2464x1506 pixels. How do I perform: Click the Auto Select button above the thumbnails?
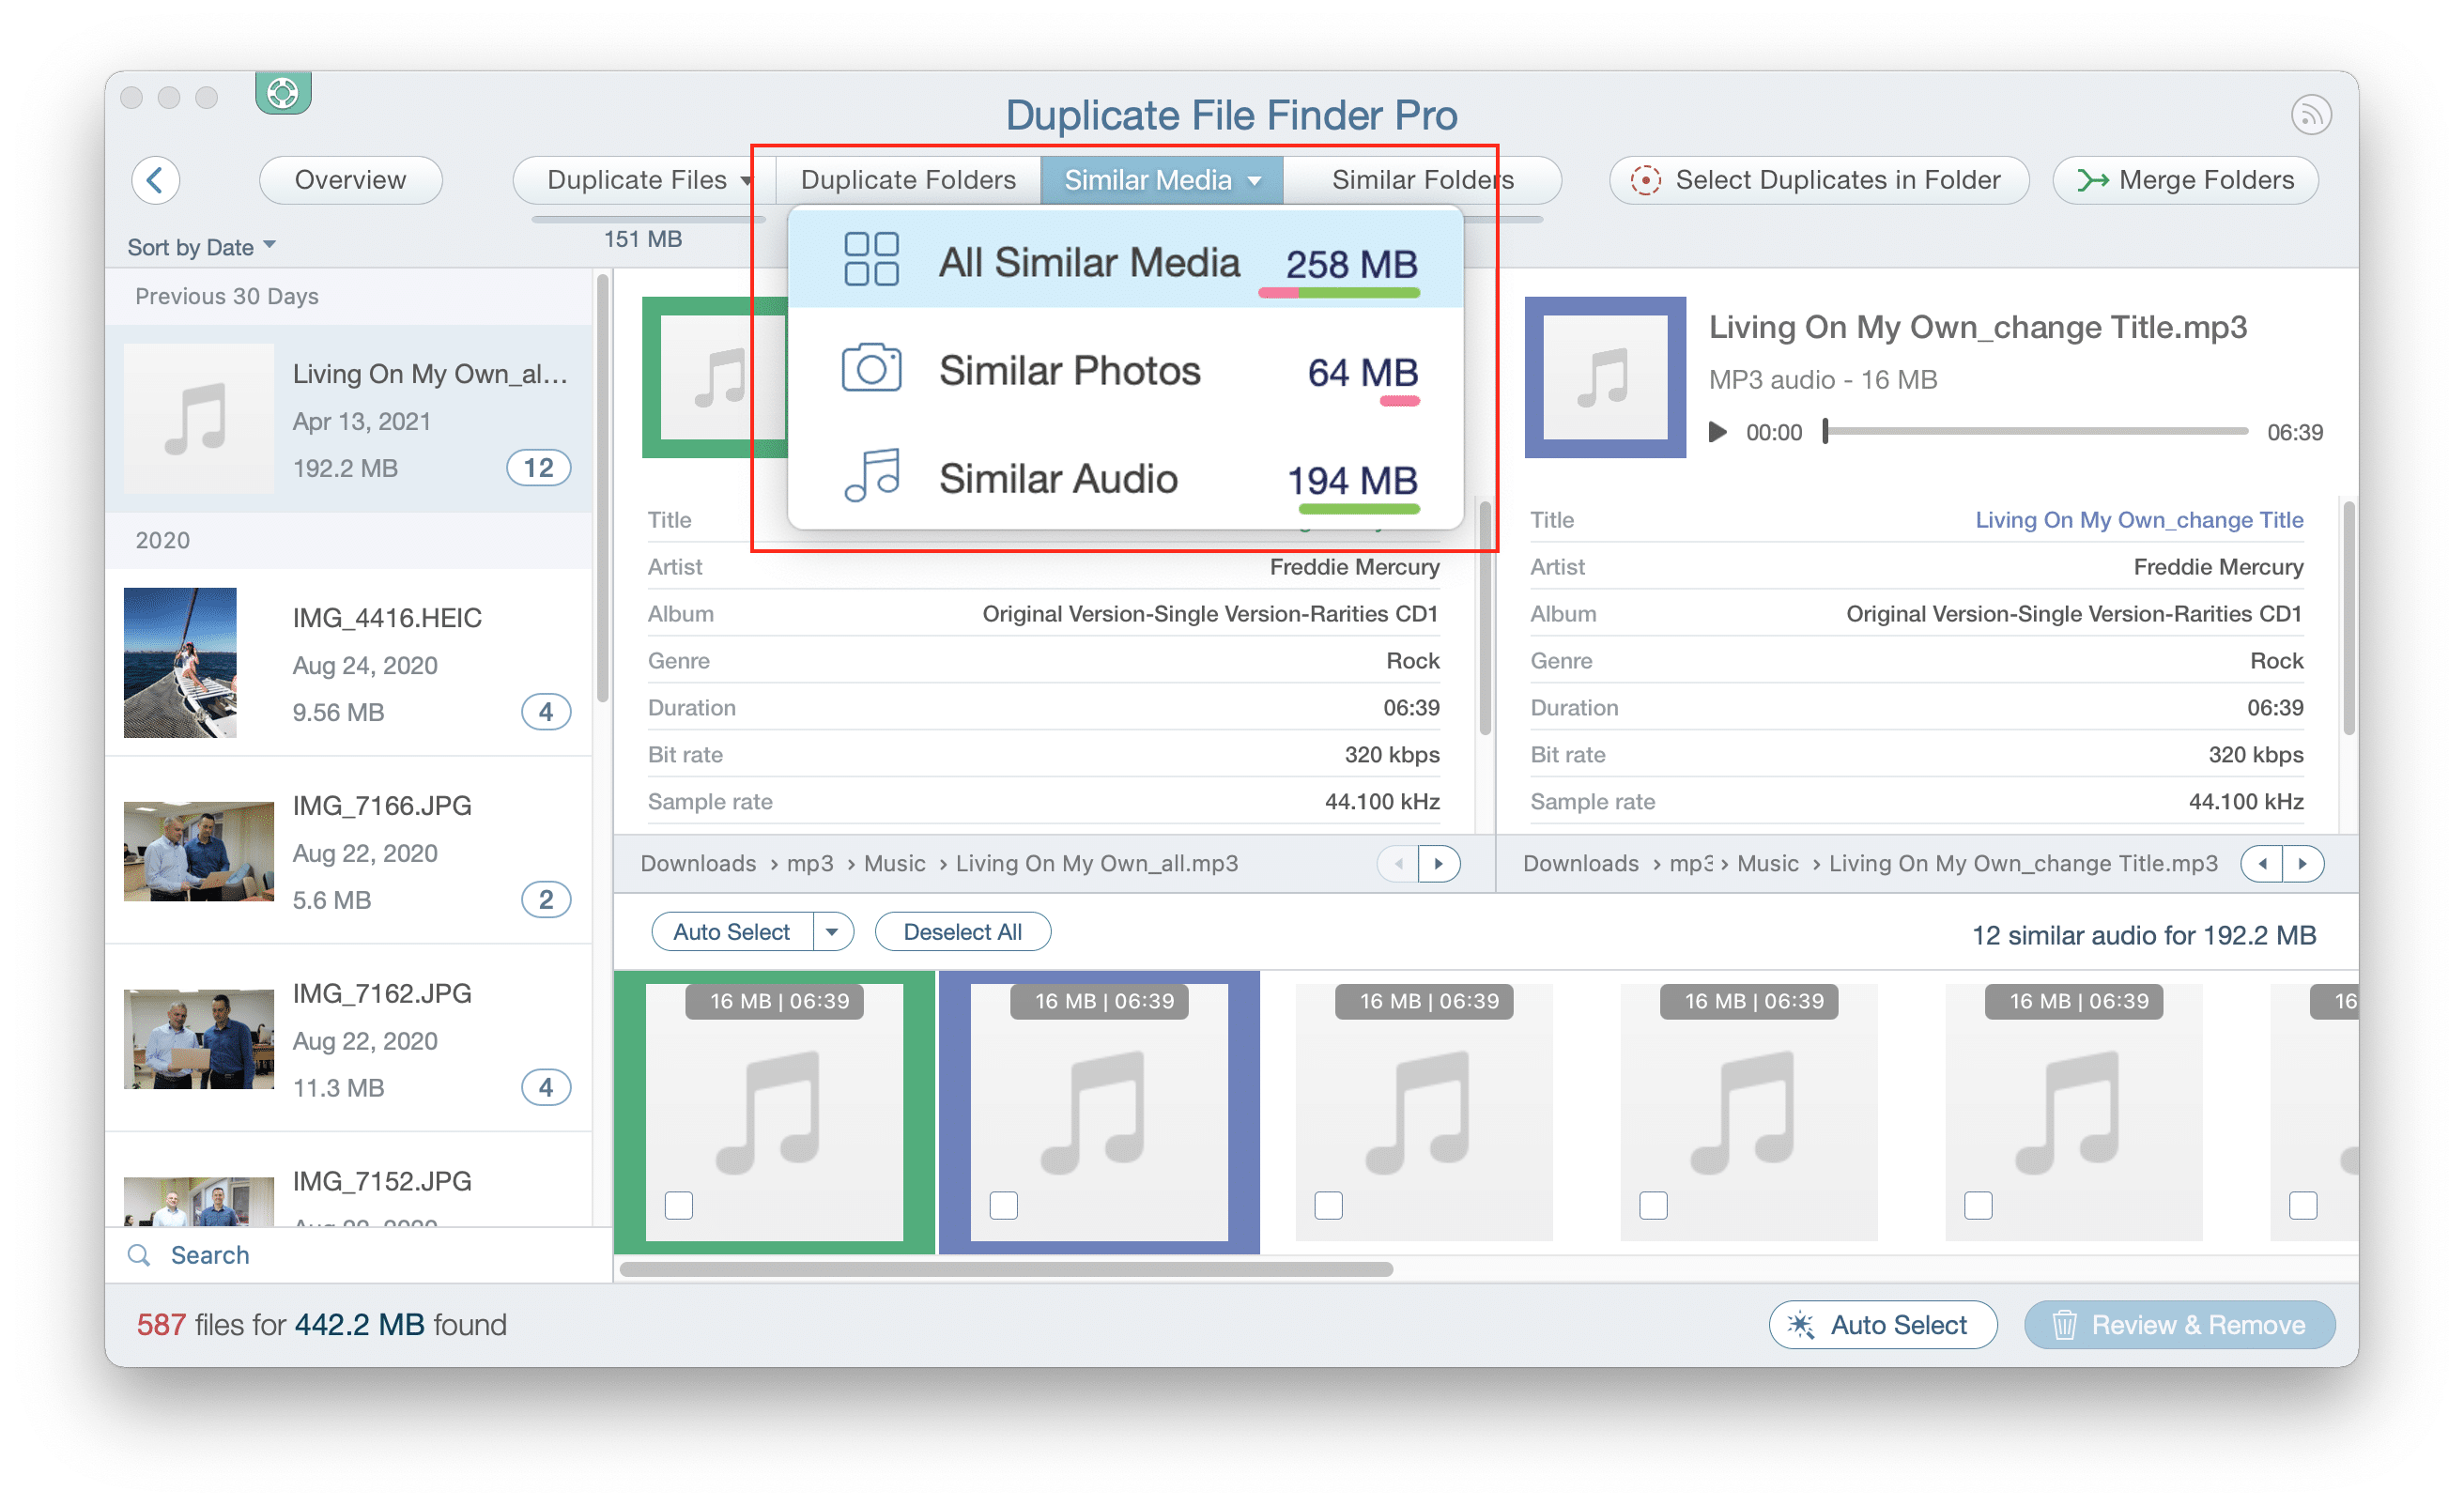pos(732,932)
